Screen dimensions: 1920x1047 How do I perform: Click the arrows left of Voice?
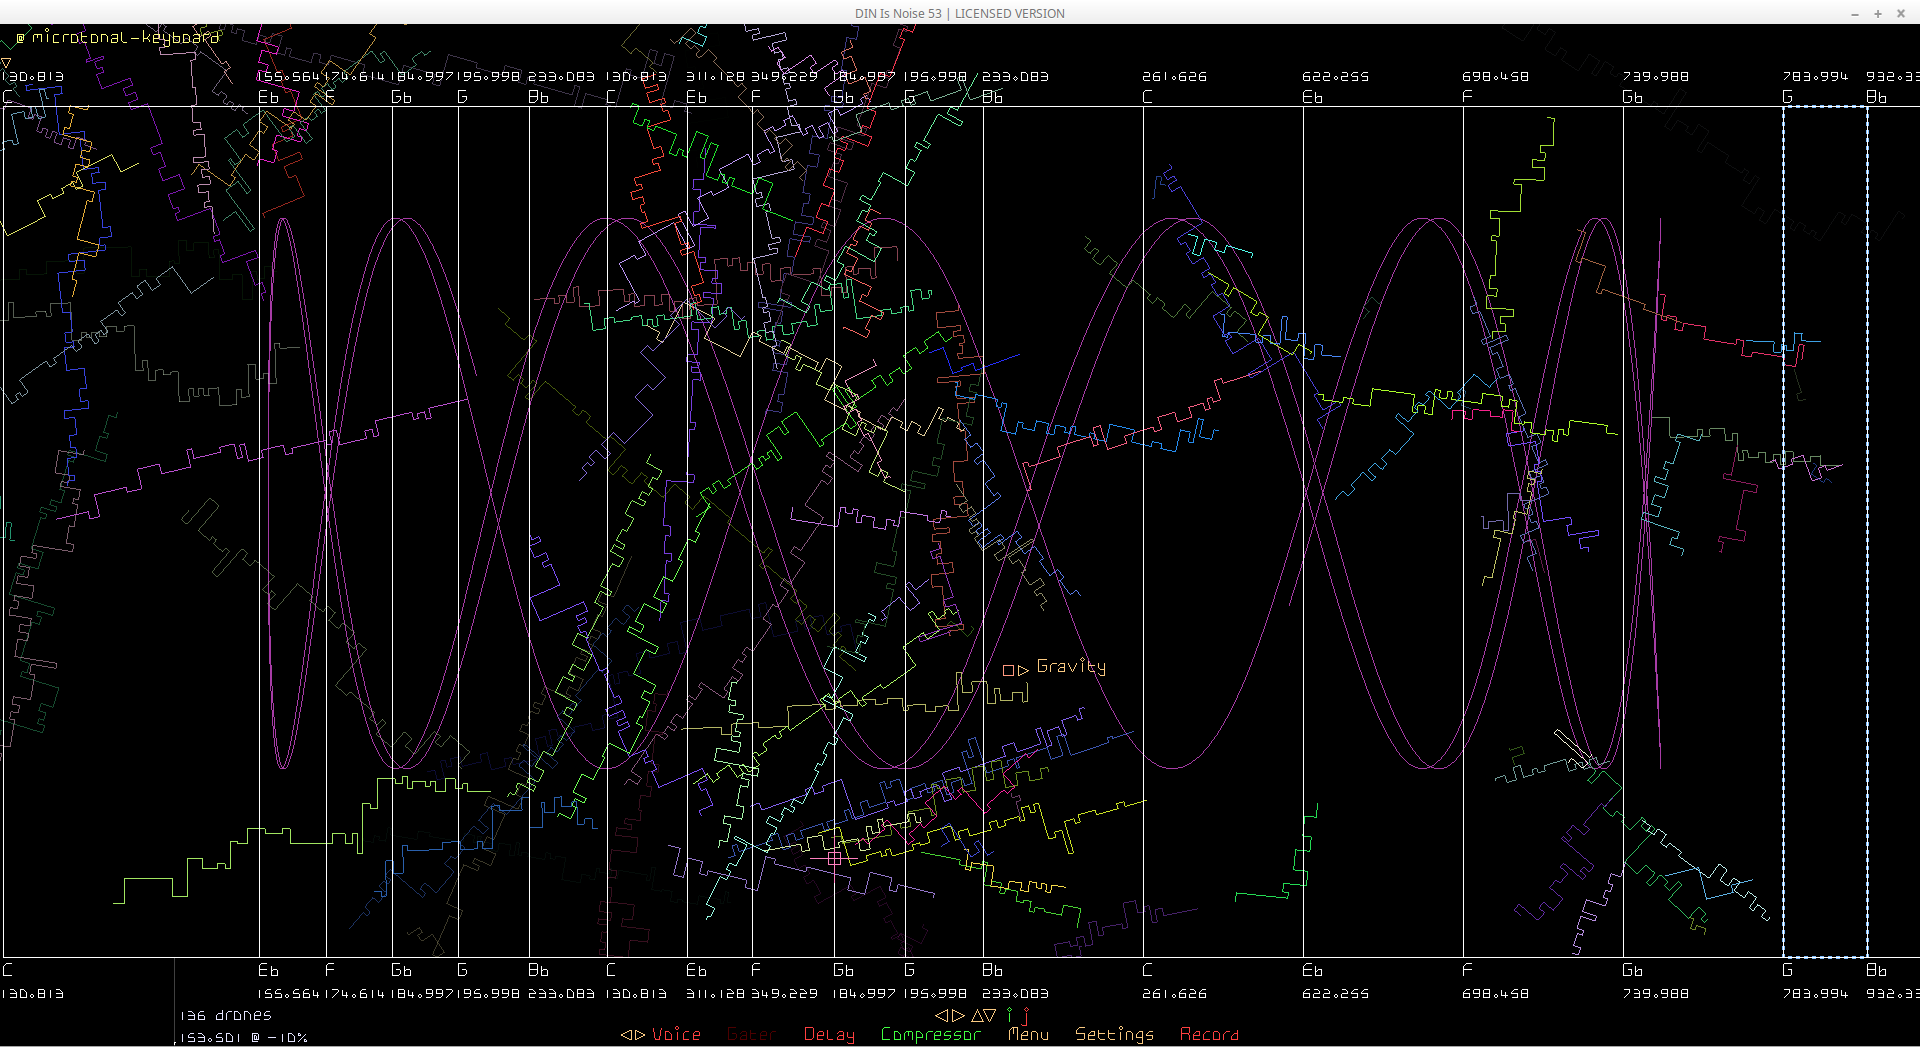pyautogui.click(x=633, y=1034)
